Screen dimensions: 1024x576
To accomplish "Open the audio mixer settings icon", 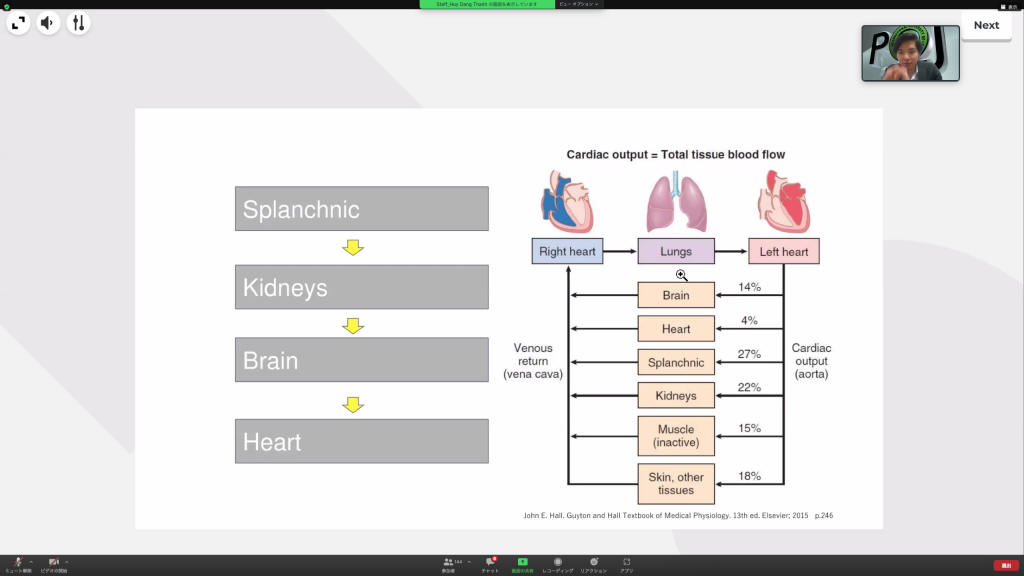I will (79, 23).
